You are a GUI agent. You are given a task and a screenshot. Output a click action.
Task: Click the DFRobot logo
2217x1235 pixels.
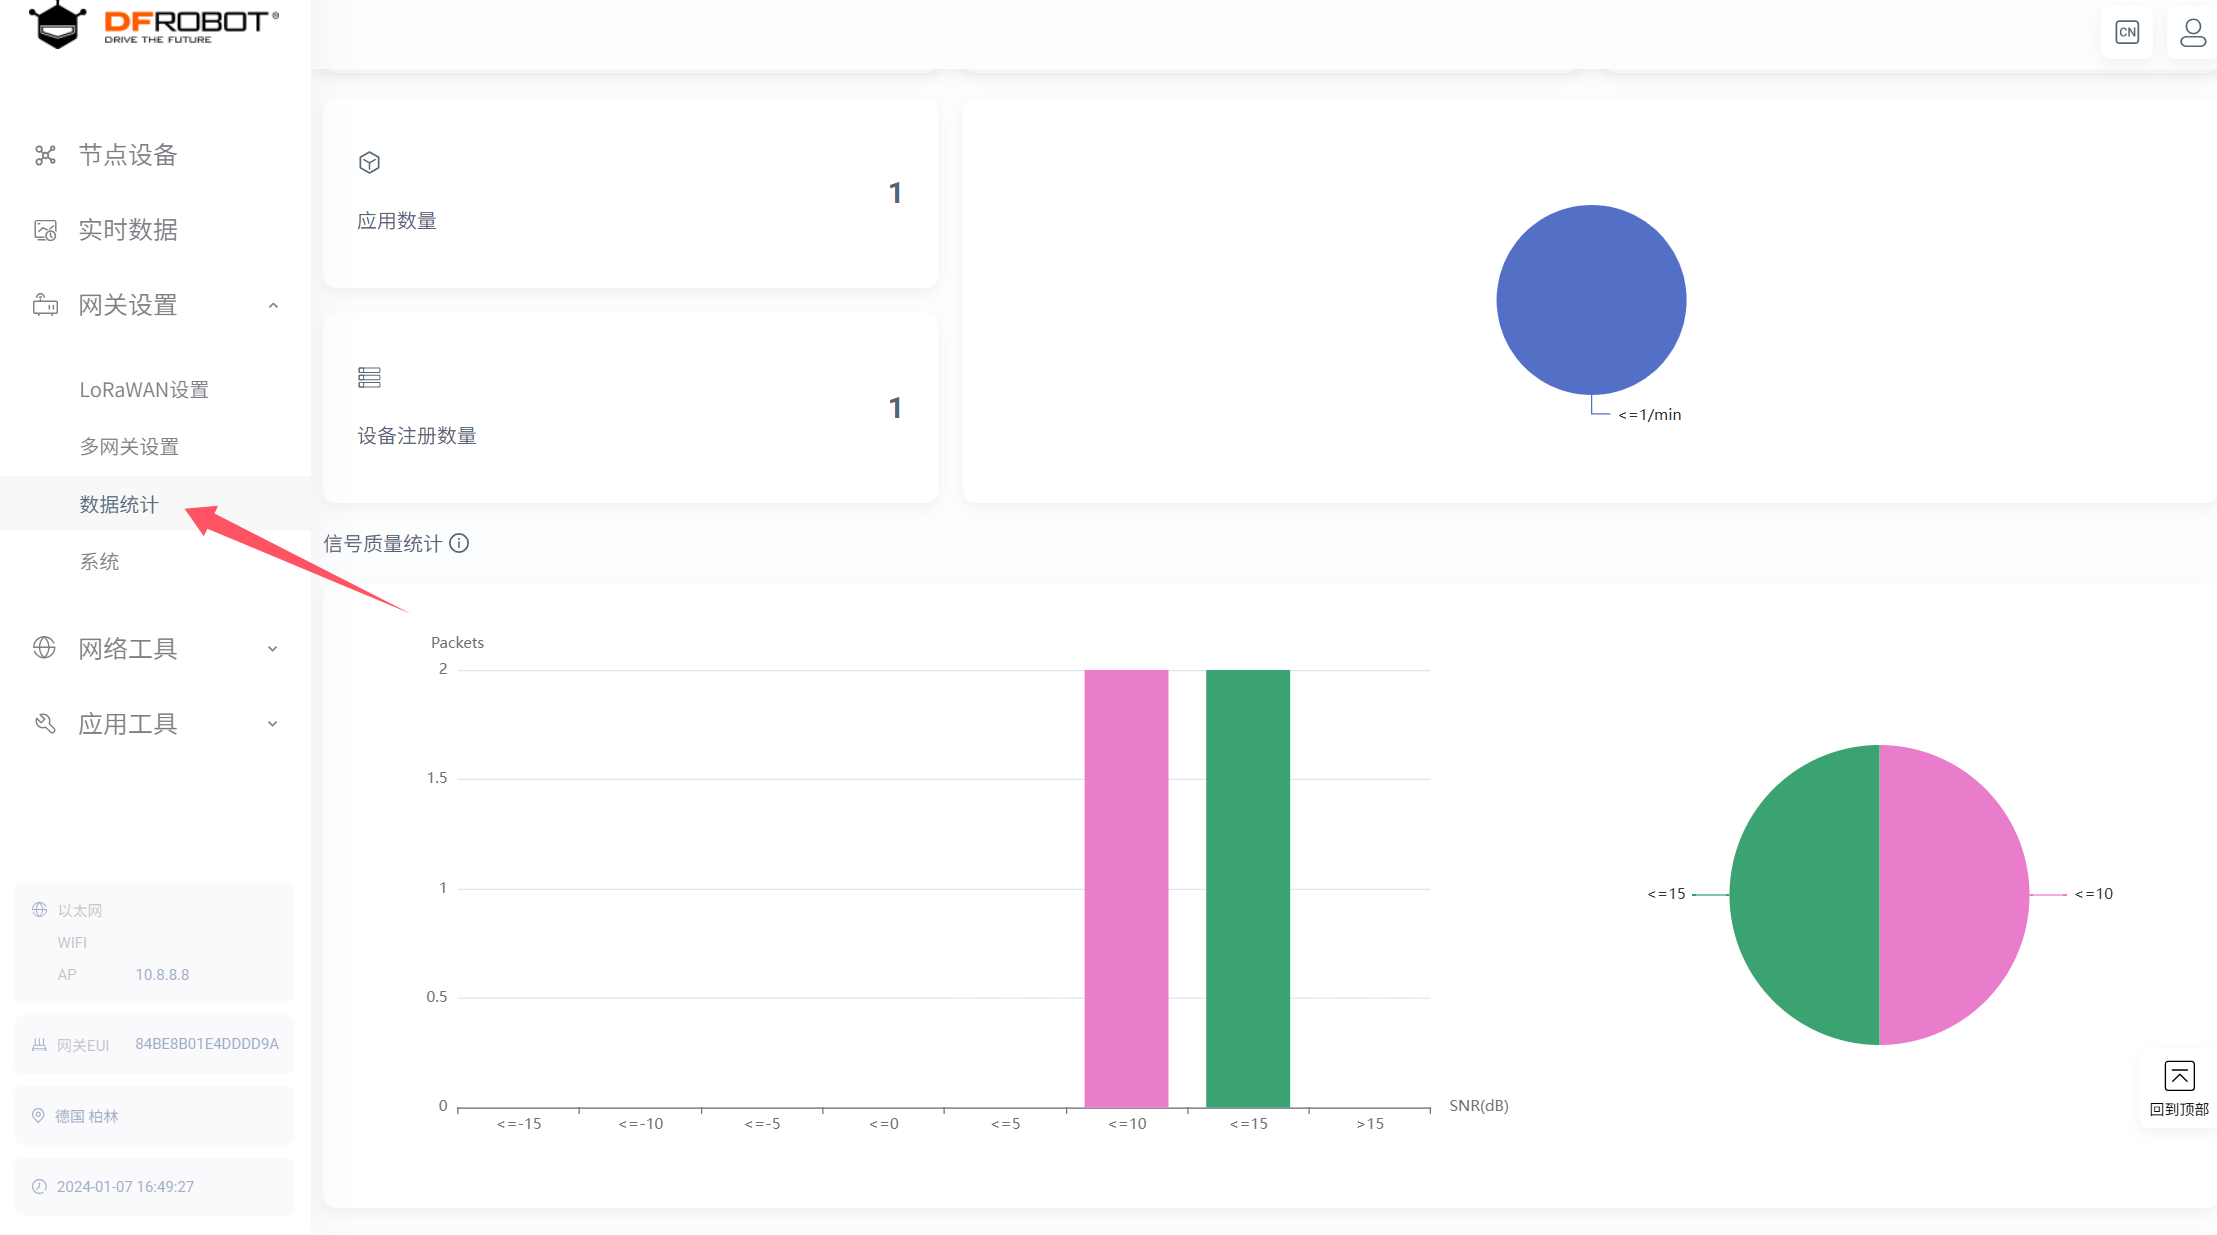point(154,25)
